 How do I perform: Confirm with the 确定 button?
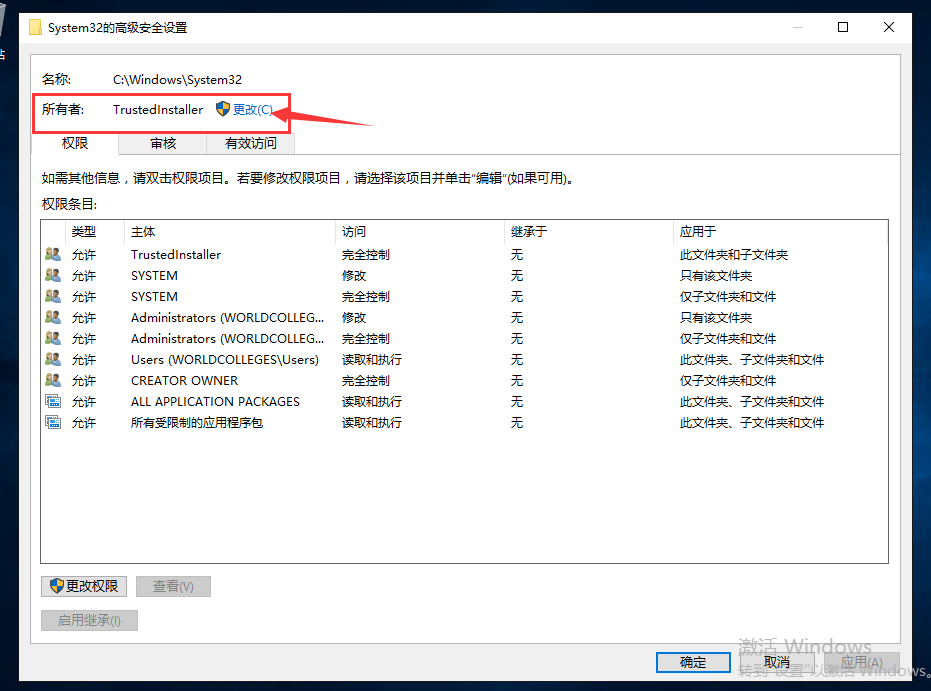point(693,662)
